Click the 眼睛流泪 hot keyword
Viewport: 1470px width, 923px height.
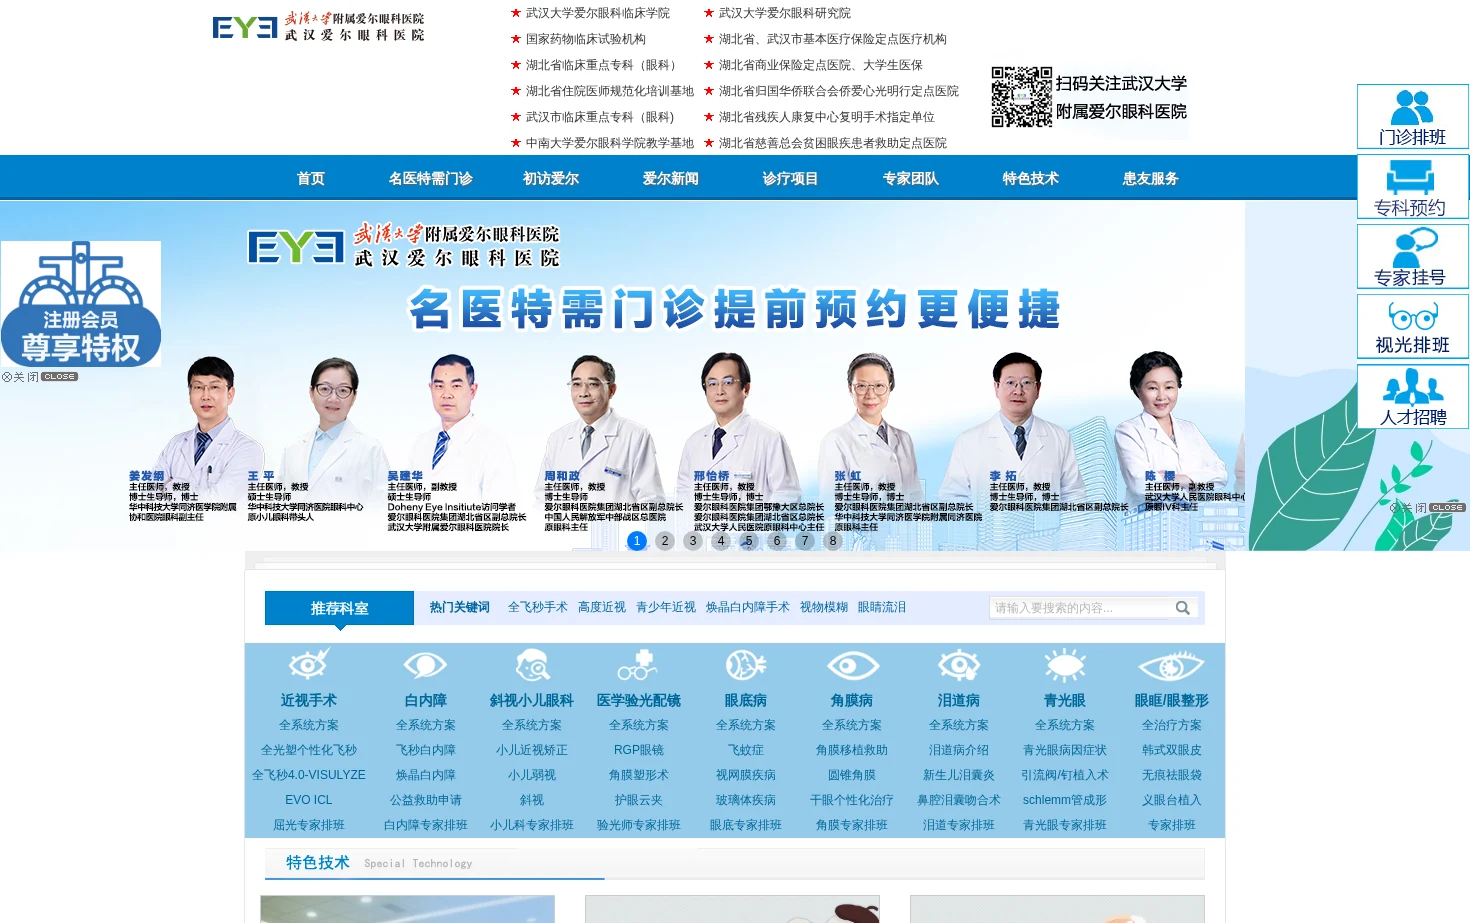pyautogui.click(x=882, y=607)
